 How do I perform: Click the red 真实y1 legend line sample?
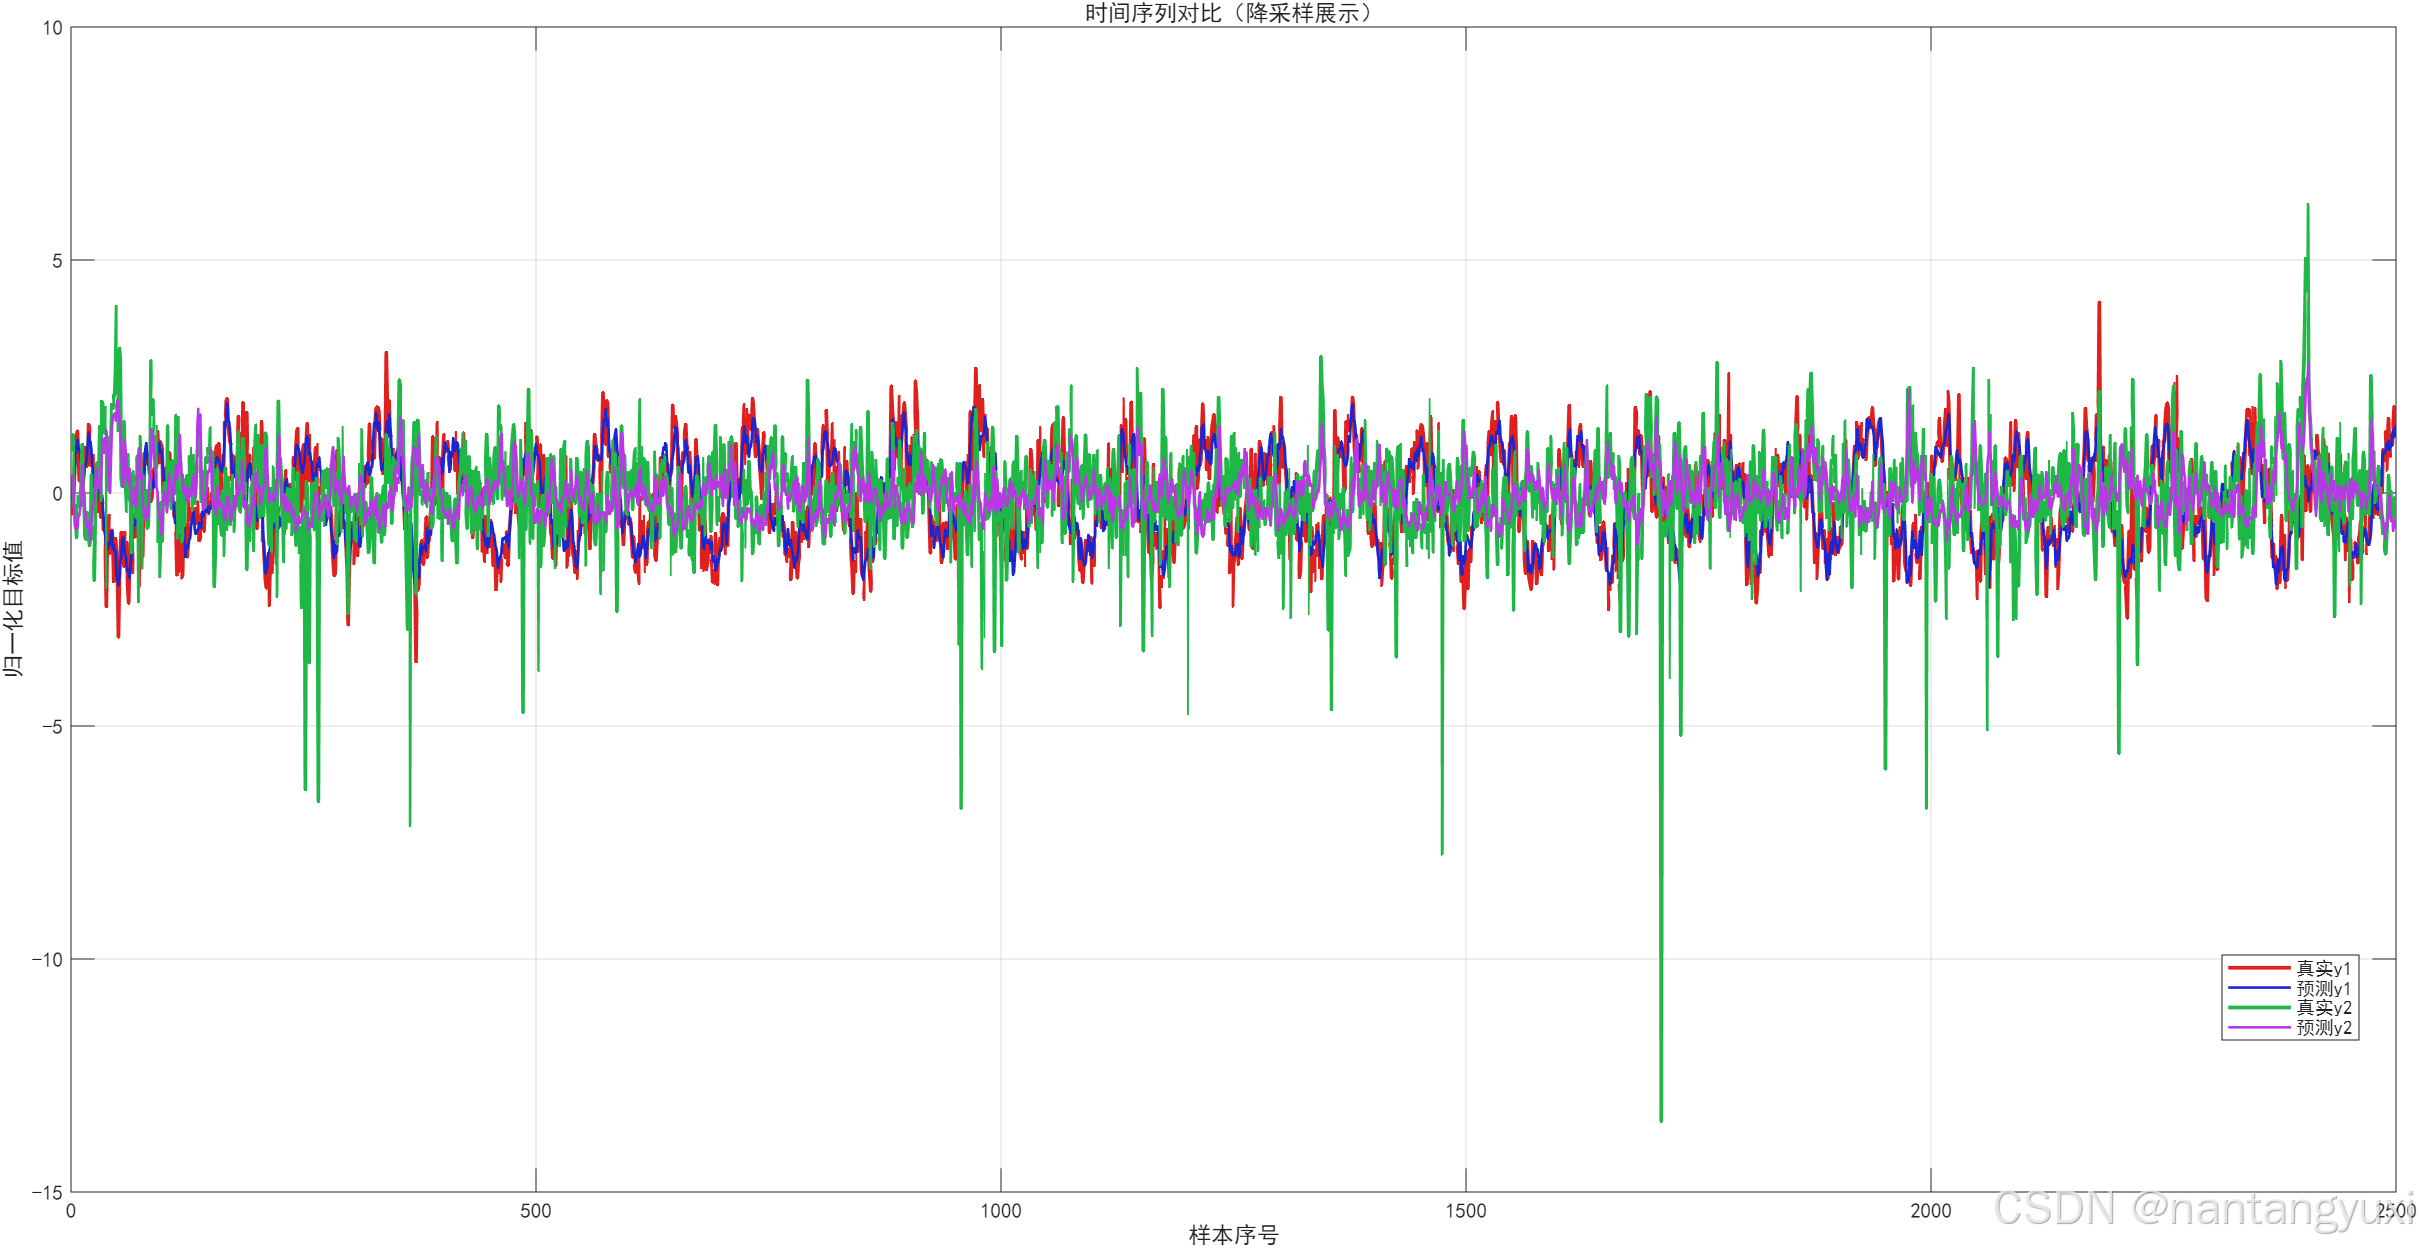pyautogui.click(x=2258, y=968)
